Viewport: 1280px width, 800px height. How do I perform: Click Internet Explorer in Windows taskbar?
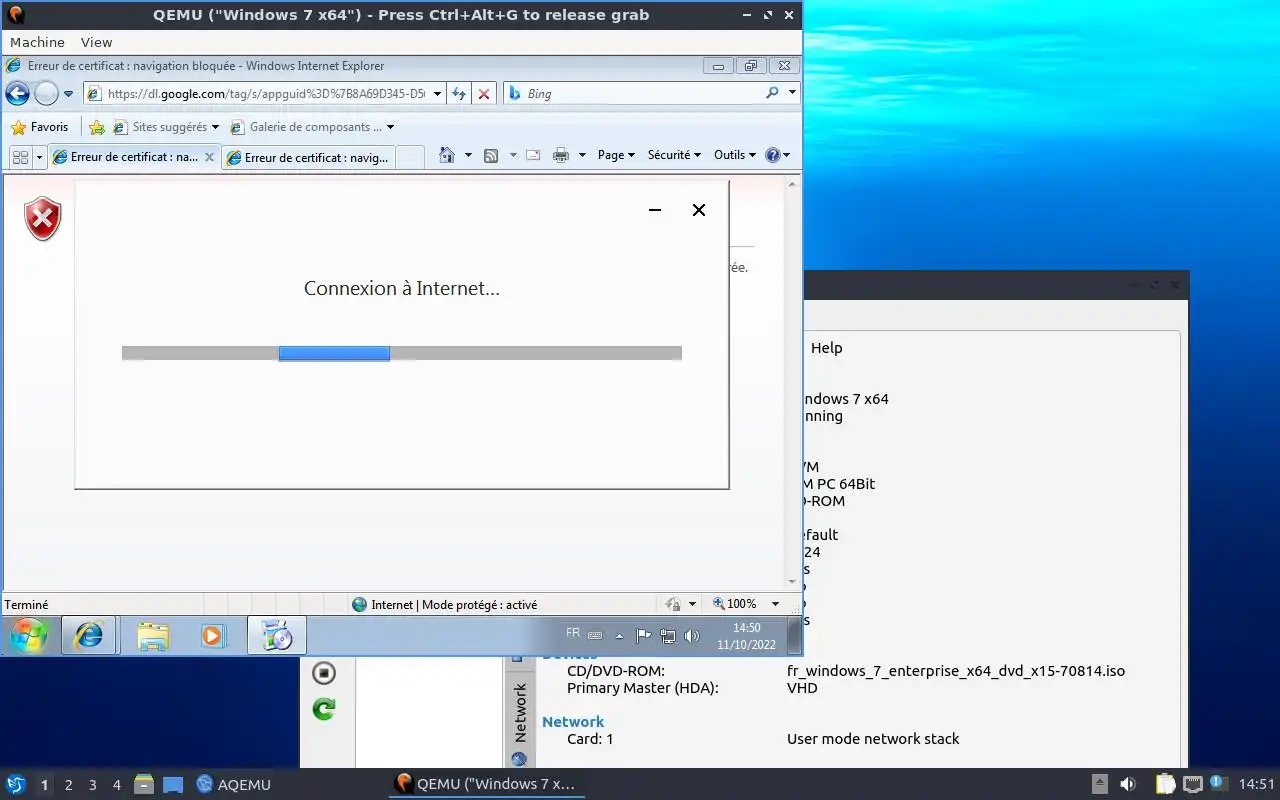pos(89,635)
